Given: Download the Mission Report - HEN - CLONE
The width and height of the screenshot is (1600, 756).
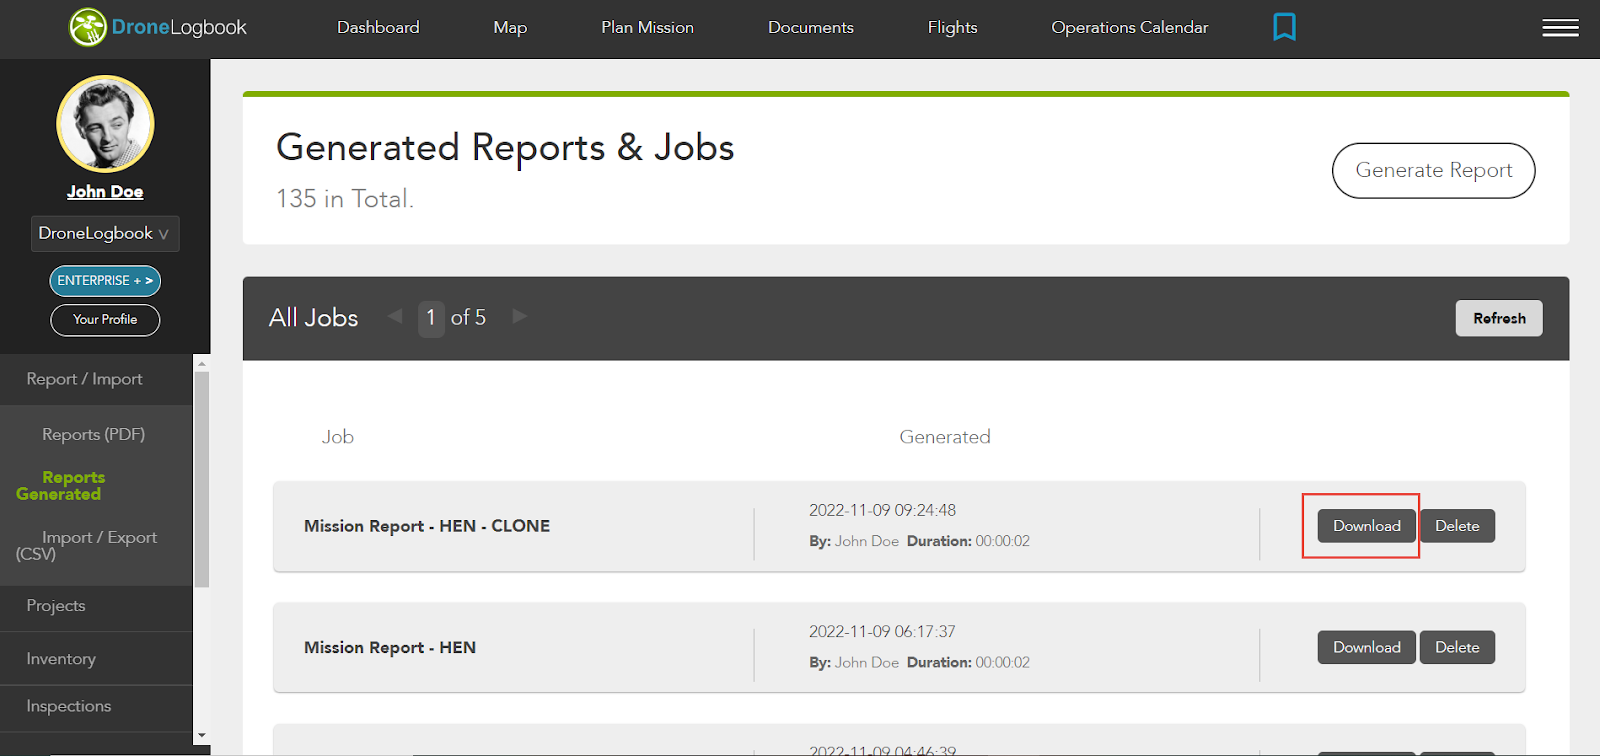Looking at the screenshot, I should tap(1366, 526).
